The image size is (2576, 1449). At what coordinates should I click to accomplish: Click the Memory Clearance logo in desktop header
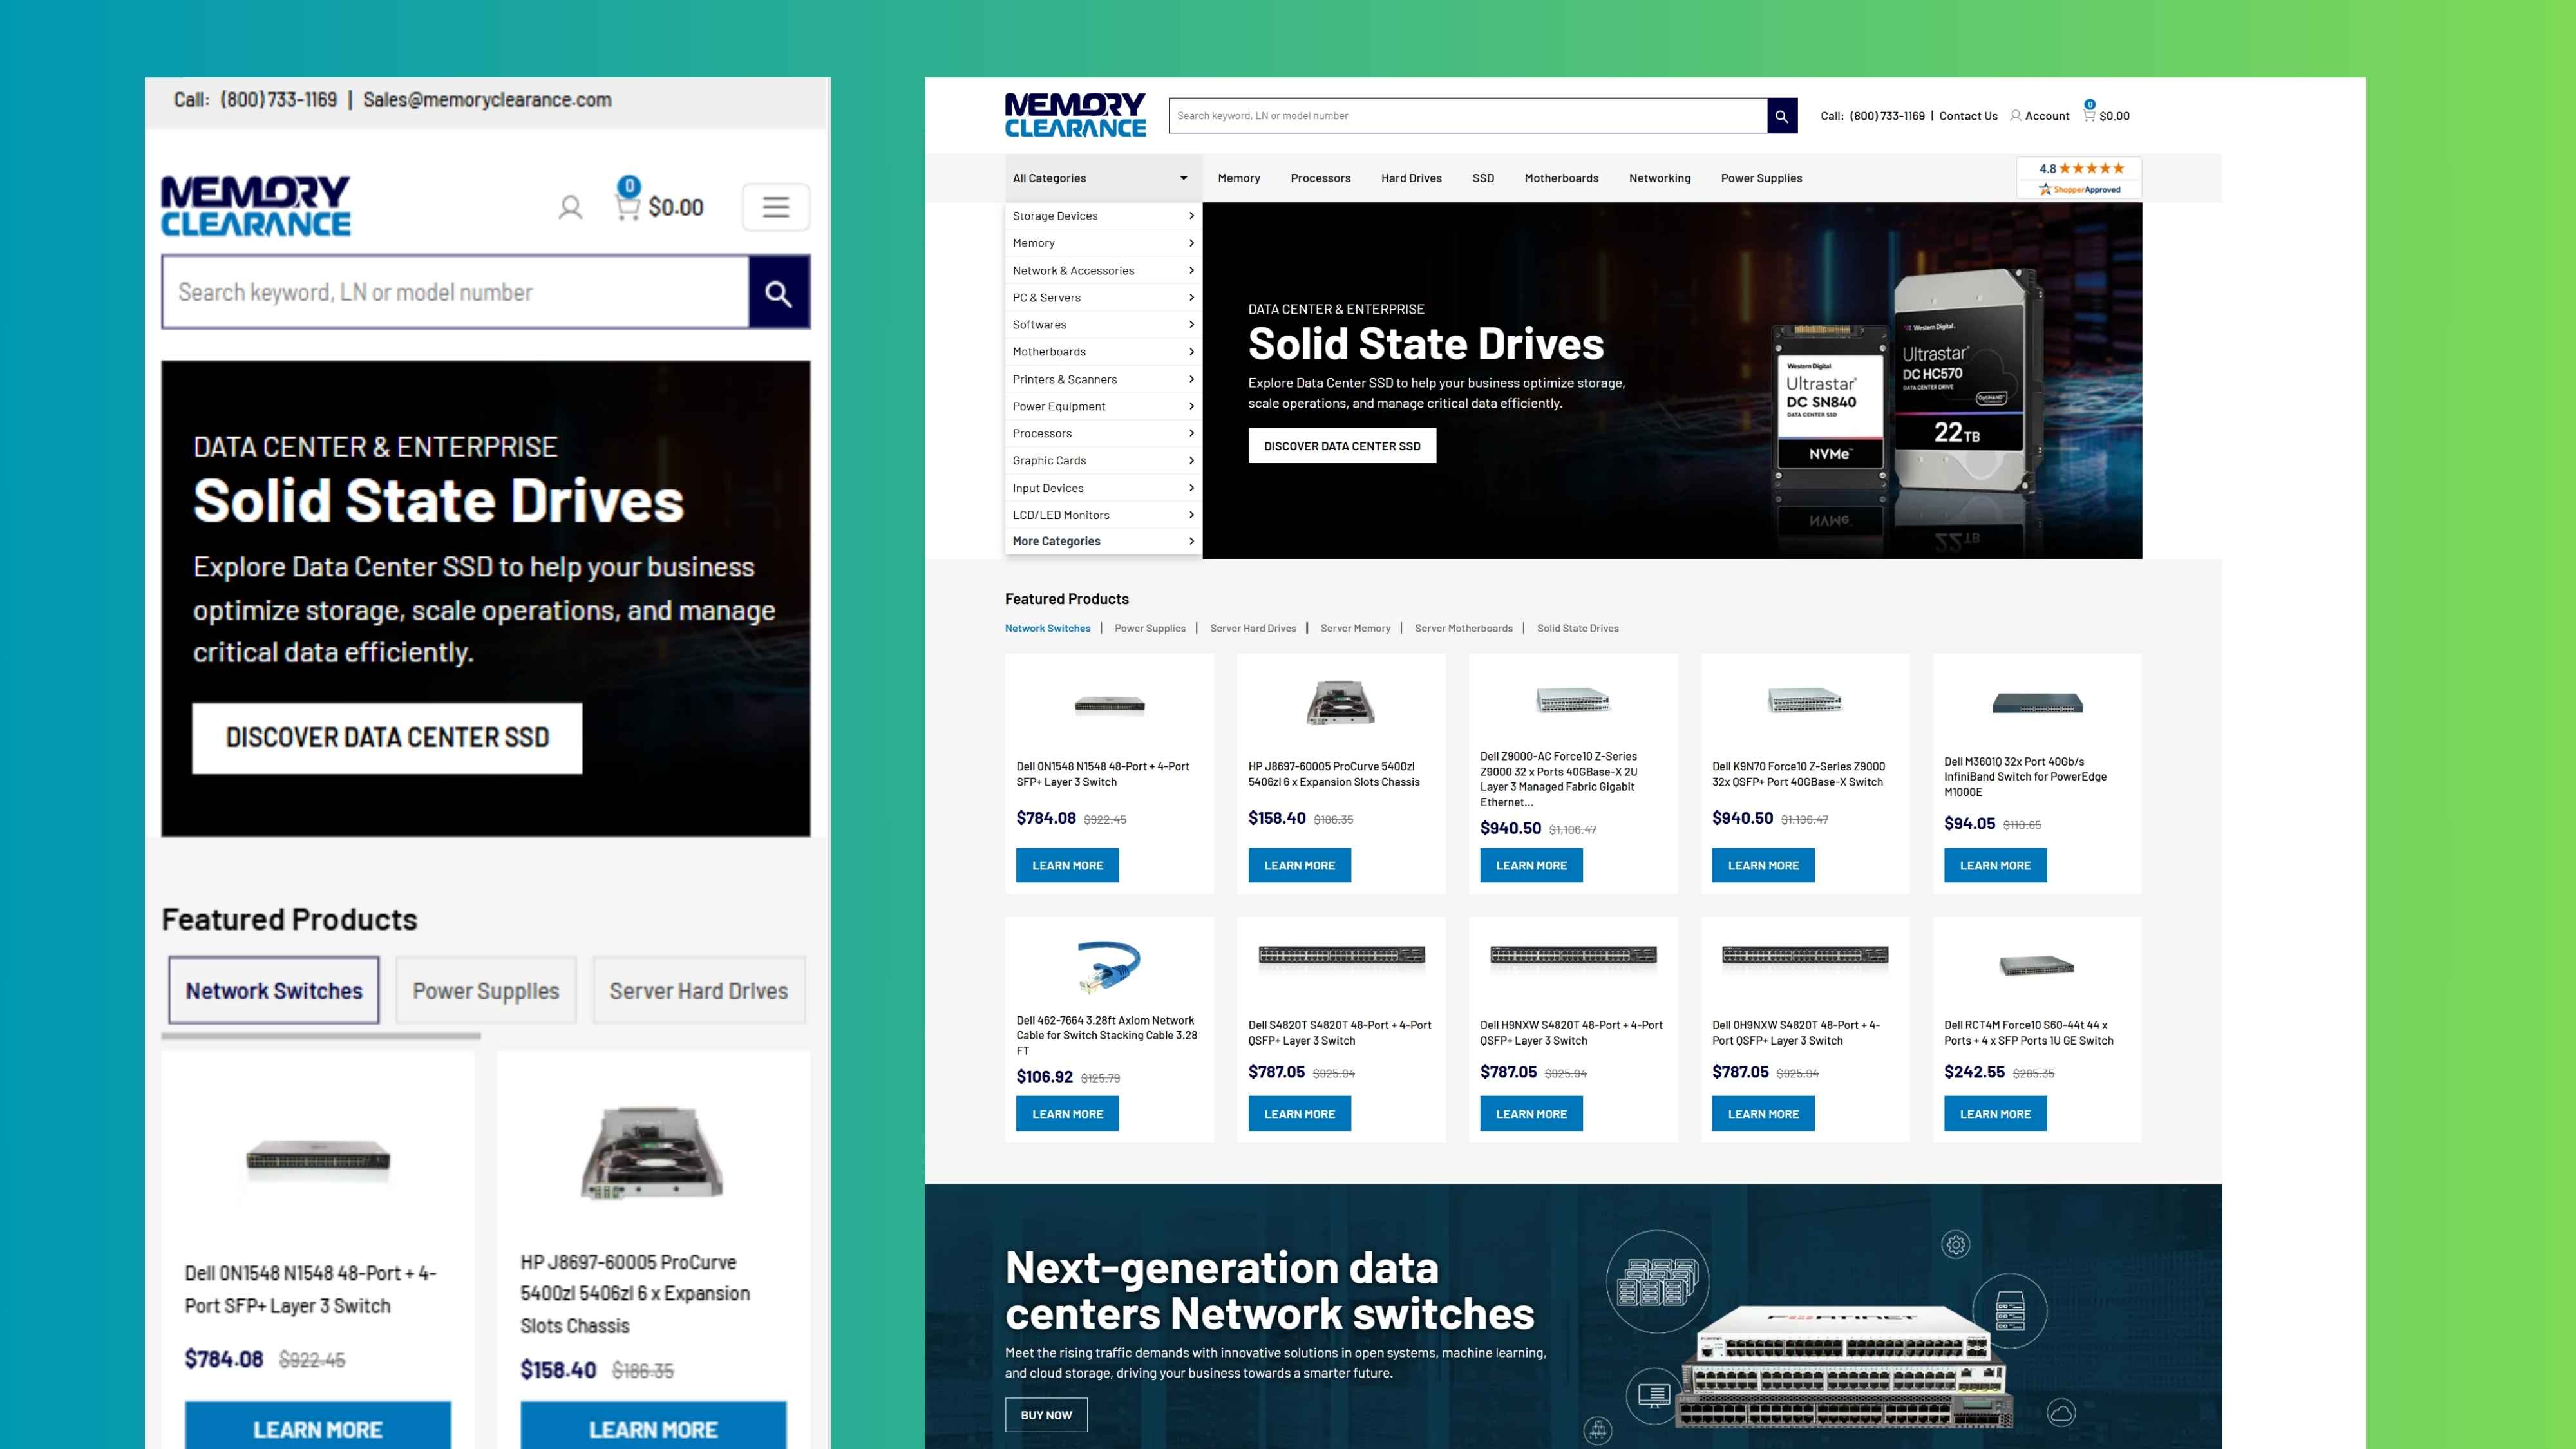tap(1075, 115)
